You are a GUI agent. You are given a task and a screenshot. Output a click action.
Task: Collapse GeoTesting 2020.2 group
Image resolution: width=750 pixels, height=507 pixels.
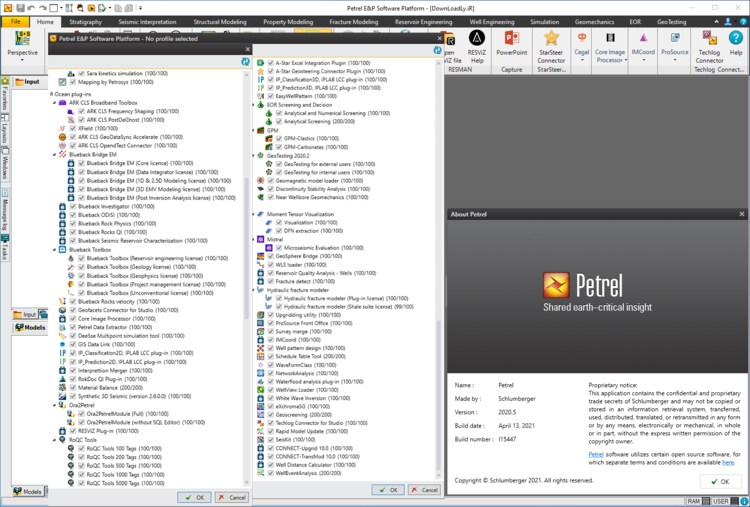(254, 155)
